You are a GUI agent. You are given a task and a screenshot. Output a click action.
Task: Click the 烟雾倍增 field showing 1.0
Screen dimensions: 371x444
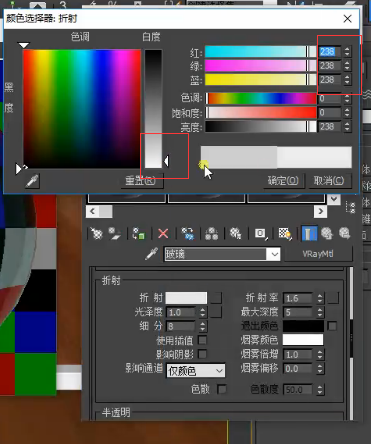coord(298,354)
